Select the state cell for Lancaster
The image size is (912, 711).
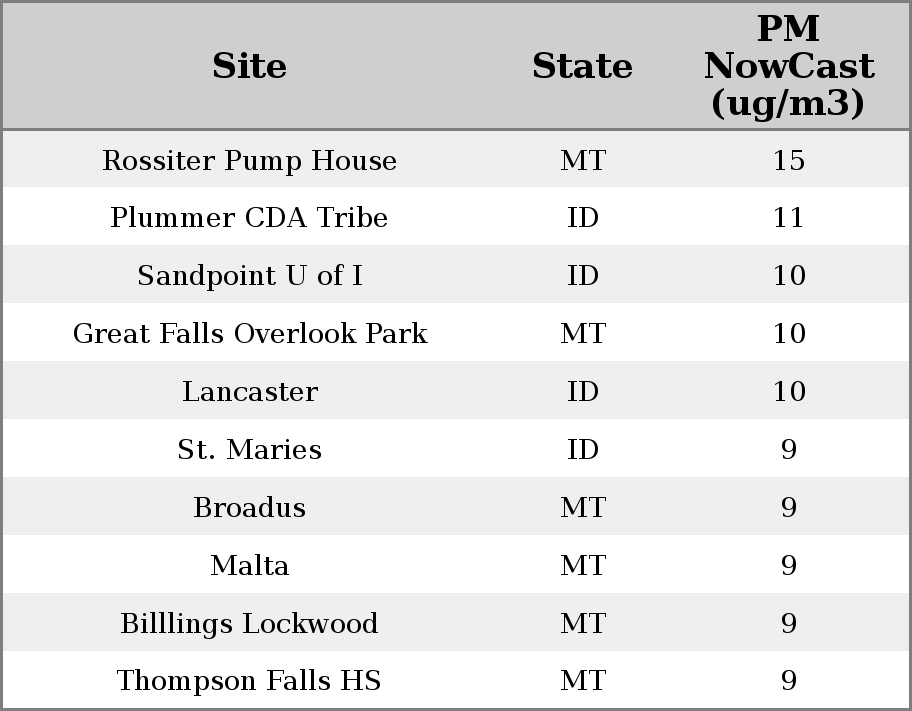click(582, 392)
